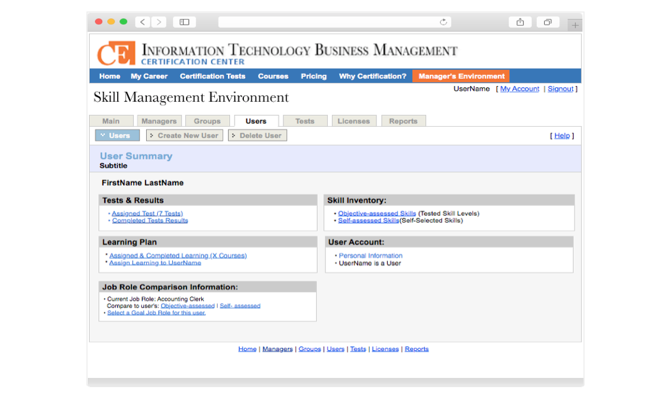Viewport: 660px width, 400px height.
Task: Open the Reports tab
Action: pos(403,121)
